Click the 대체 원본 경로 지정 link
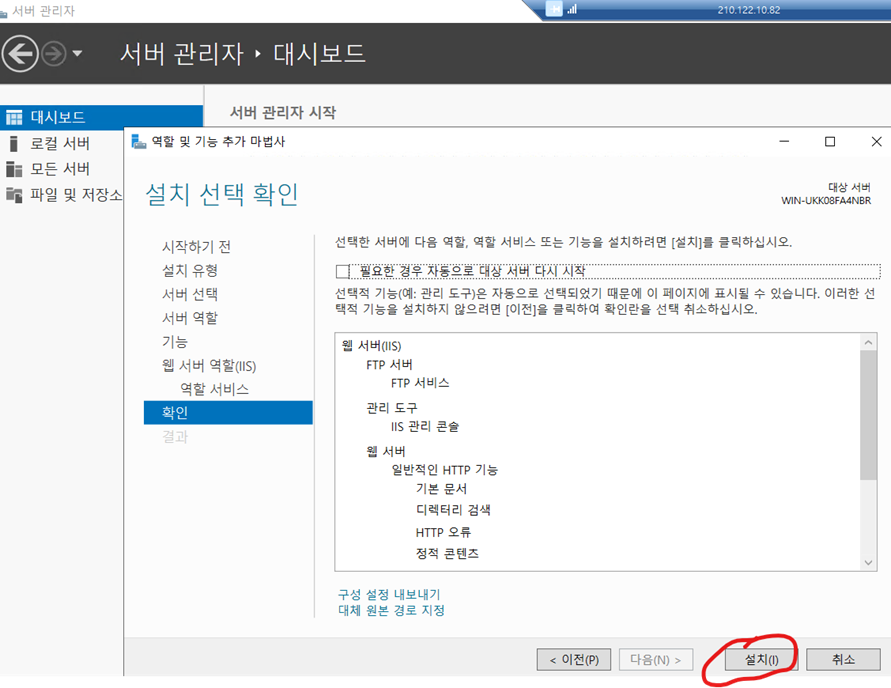The image size is (891, 688). click(x=392, y=610)
